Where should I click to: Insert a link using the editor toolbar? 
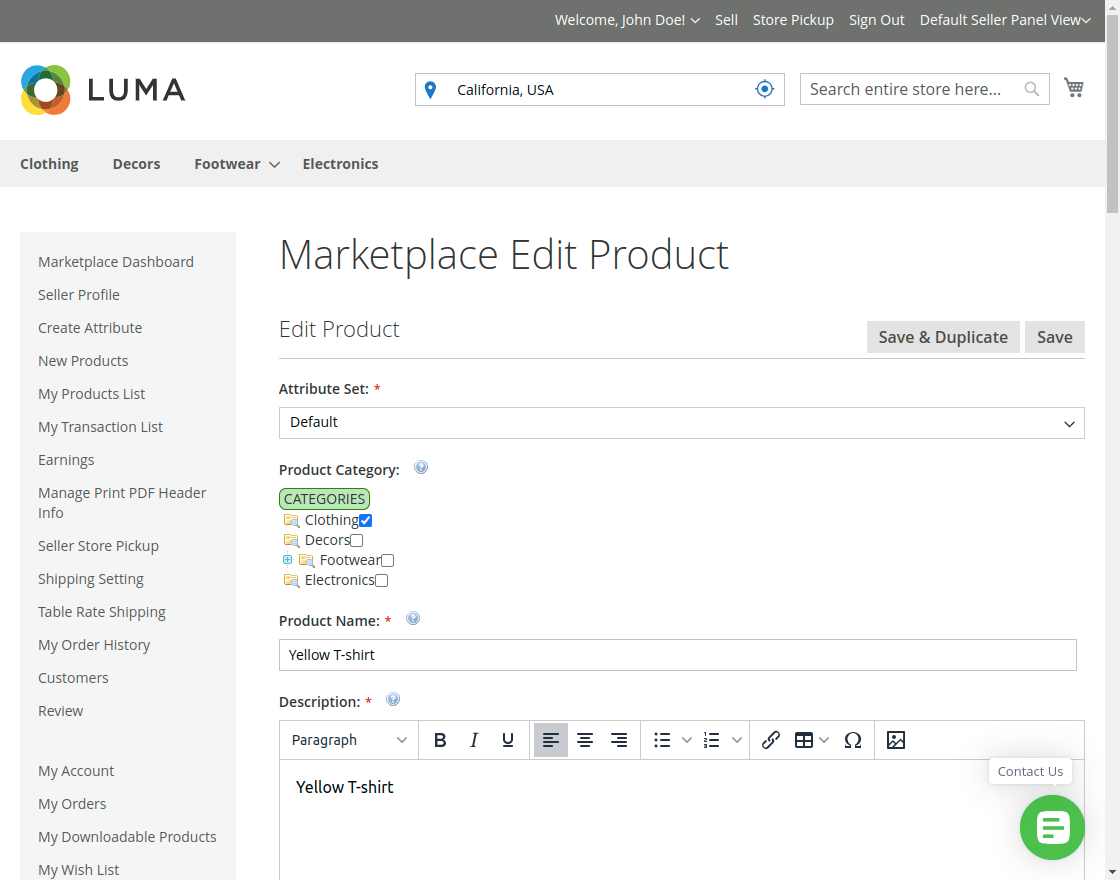[771, 740]
